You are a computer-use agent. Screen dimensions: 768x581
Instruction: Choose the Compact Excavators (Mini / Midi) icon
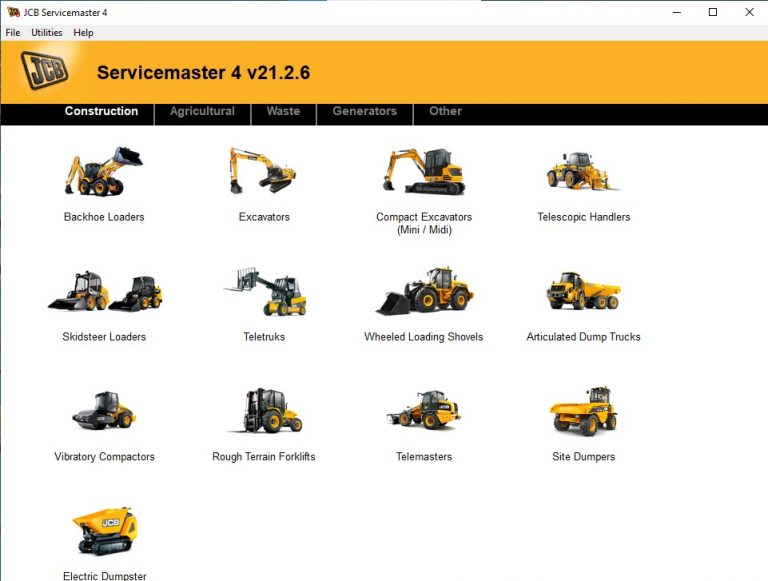[x=424, y=171]
